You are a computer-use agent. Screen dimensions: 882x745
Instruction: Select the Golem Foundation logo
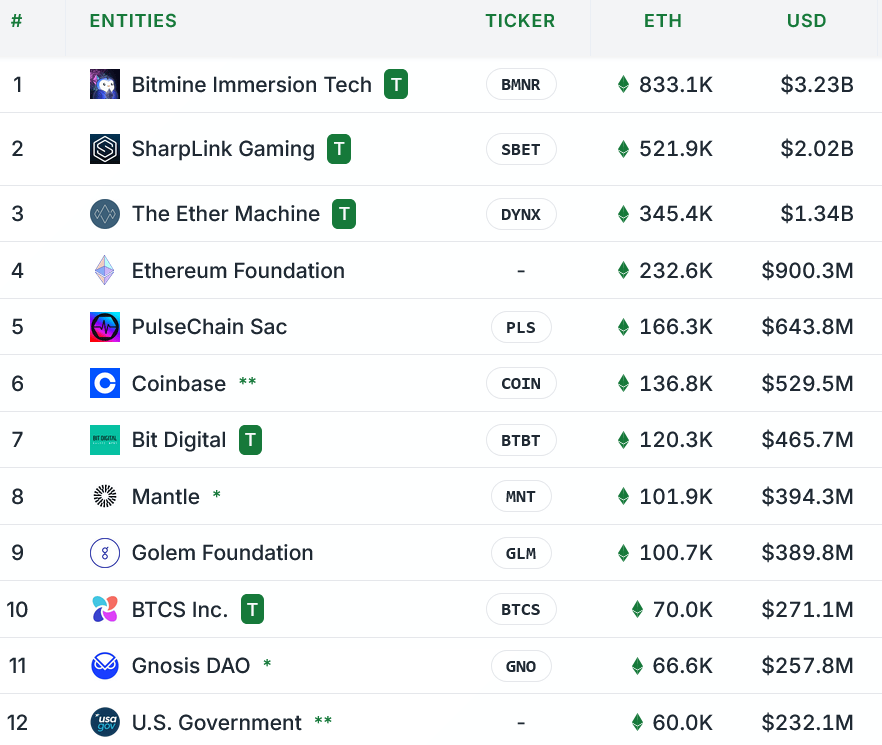(x=104, y=553)
